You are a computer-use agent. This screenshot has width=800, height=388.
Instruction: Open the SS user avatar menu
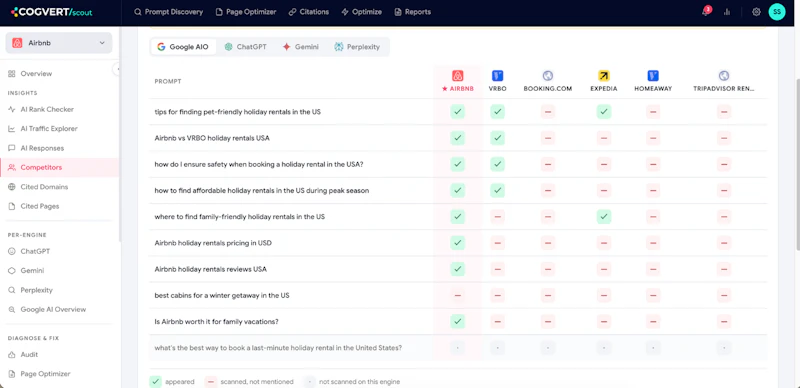click(777, 12)
